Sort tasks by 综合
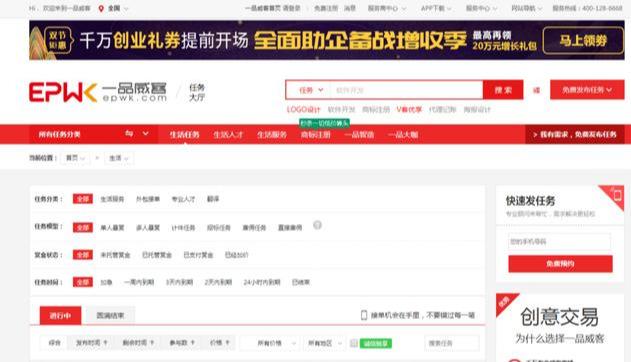631x362 pixels. (54, 343)
